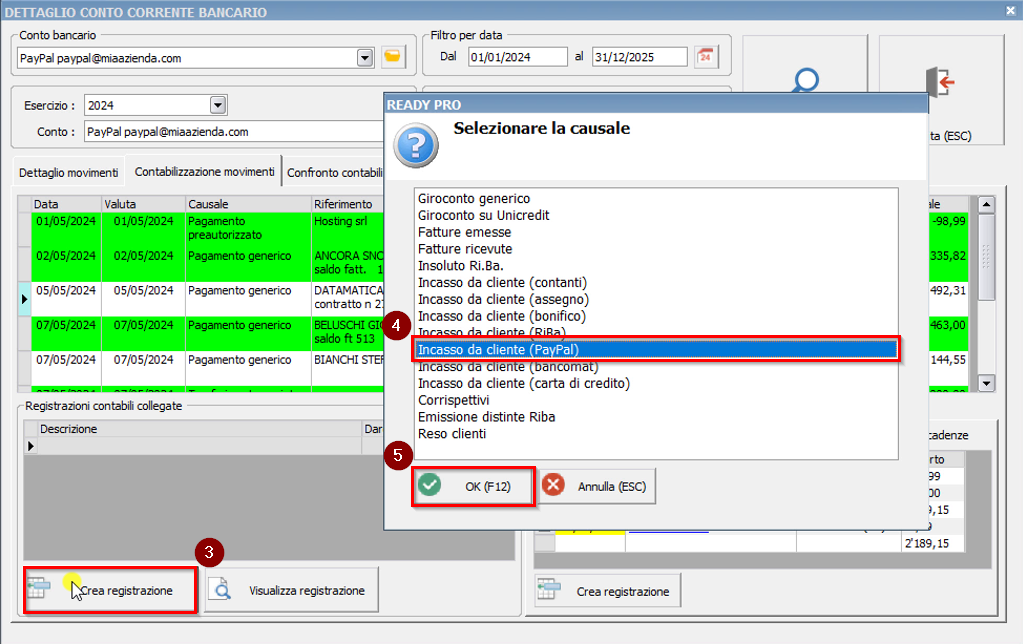Click the Conto text field
The height and width of the screenshot is (644, 1023).
click(x=234, y=132)
